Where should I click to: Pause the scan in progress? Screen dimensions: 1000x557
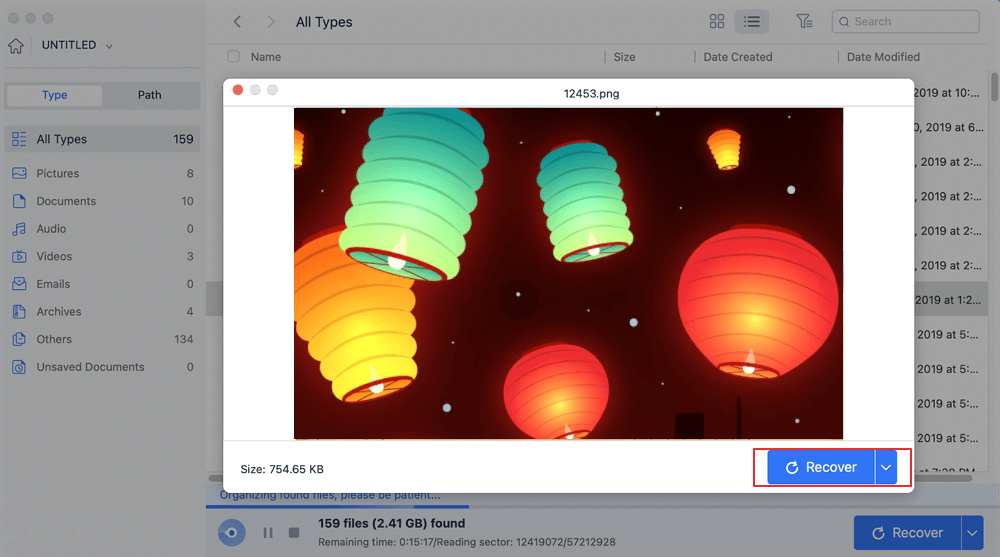pyautogui.click(x=268, y=533)
